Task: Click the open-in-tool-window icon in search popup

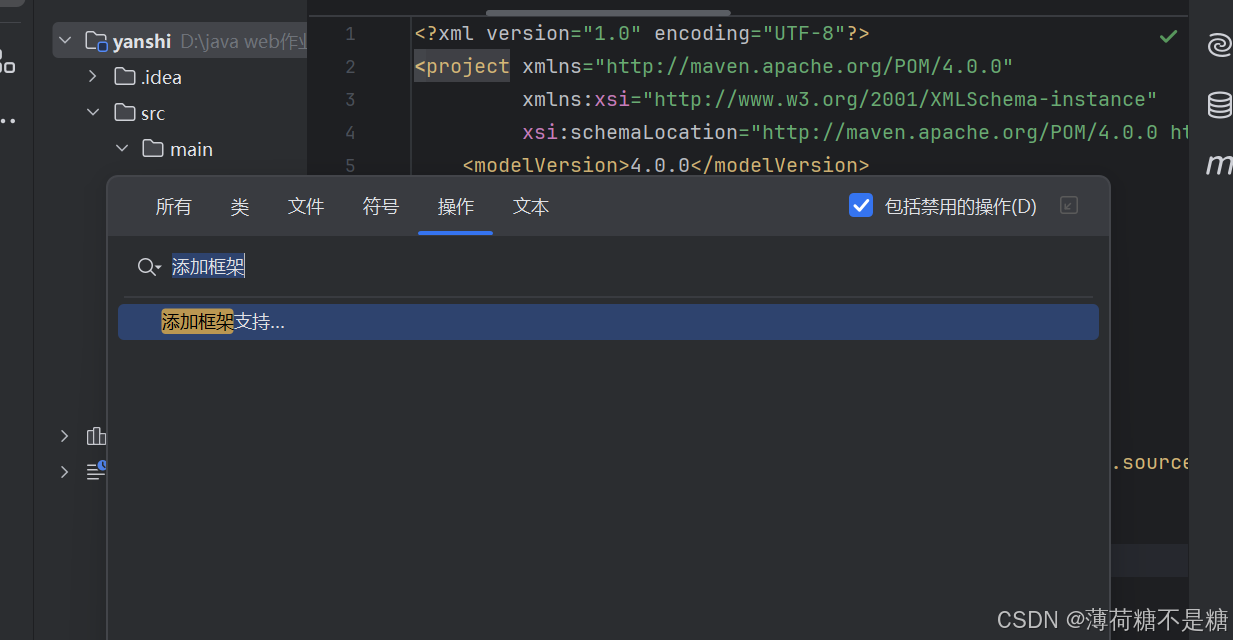Action: point(1069,206)
